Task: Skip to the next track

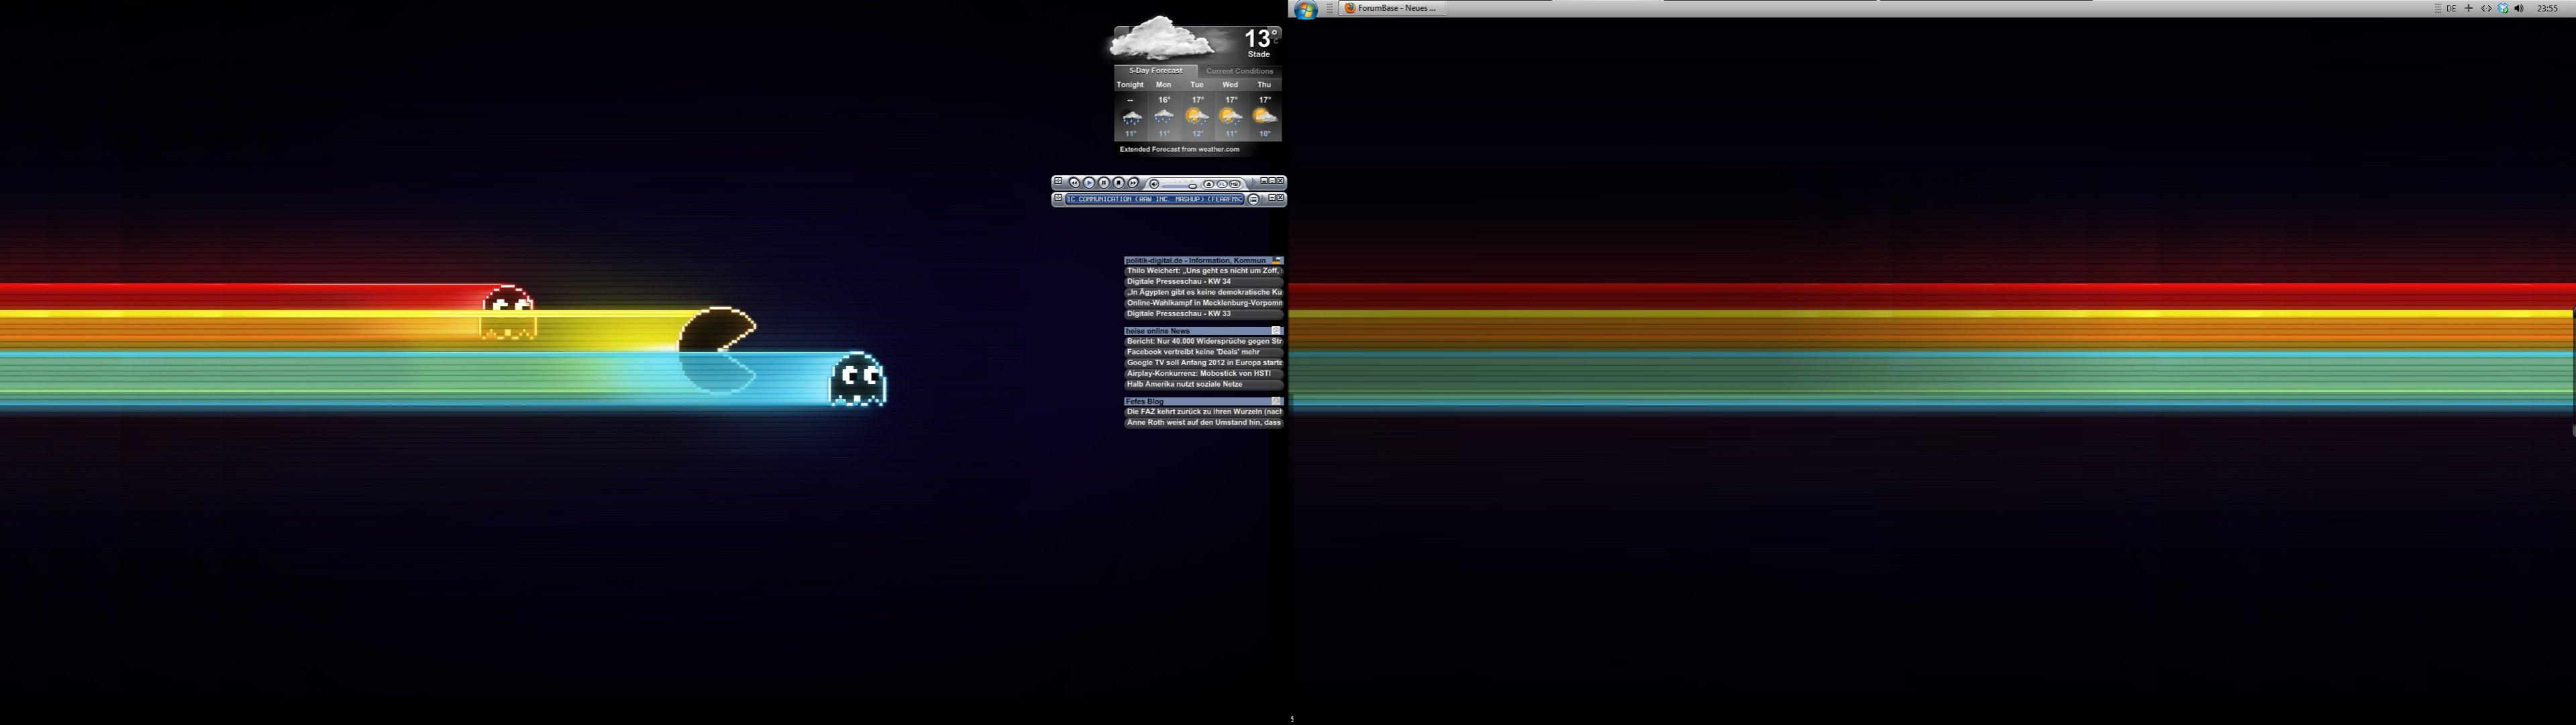Action: 1133,183
